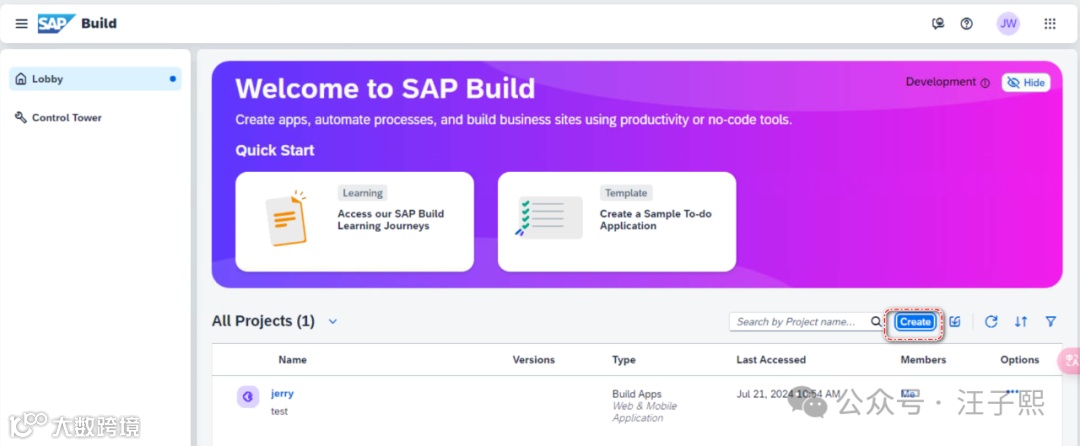
Task: Open the jerry project link
Action: tap(282, 394)
